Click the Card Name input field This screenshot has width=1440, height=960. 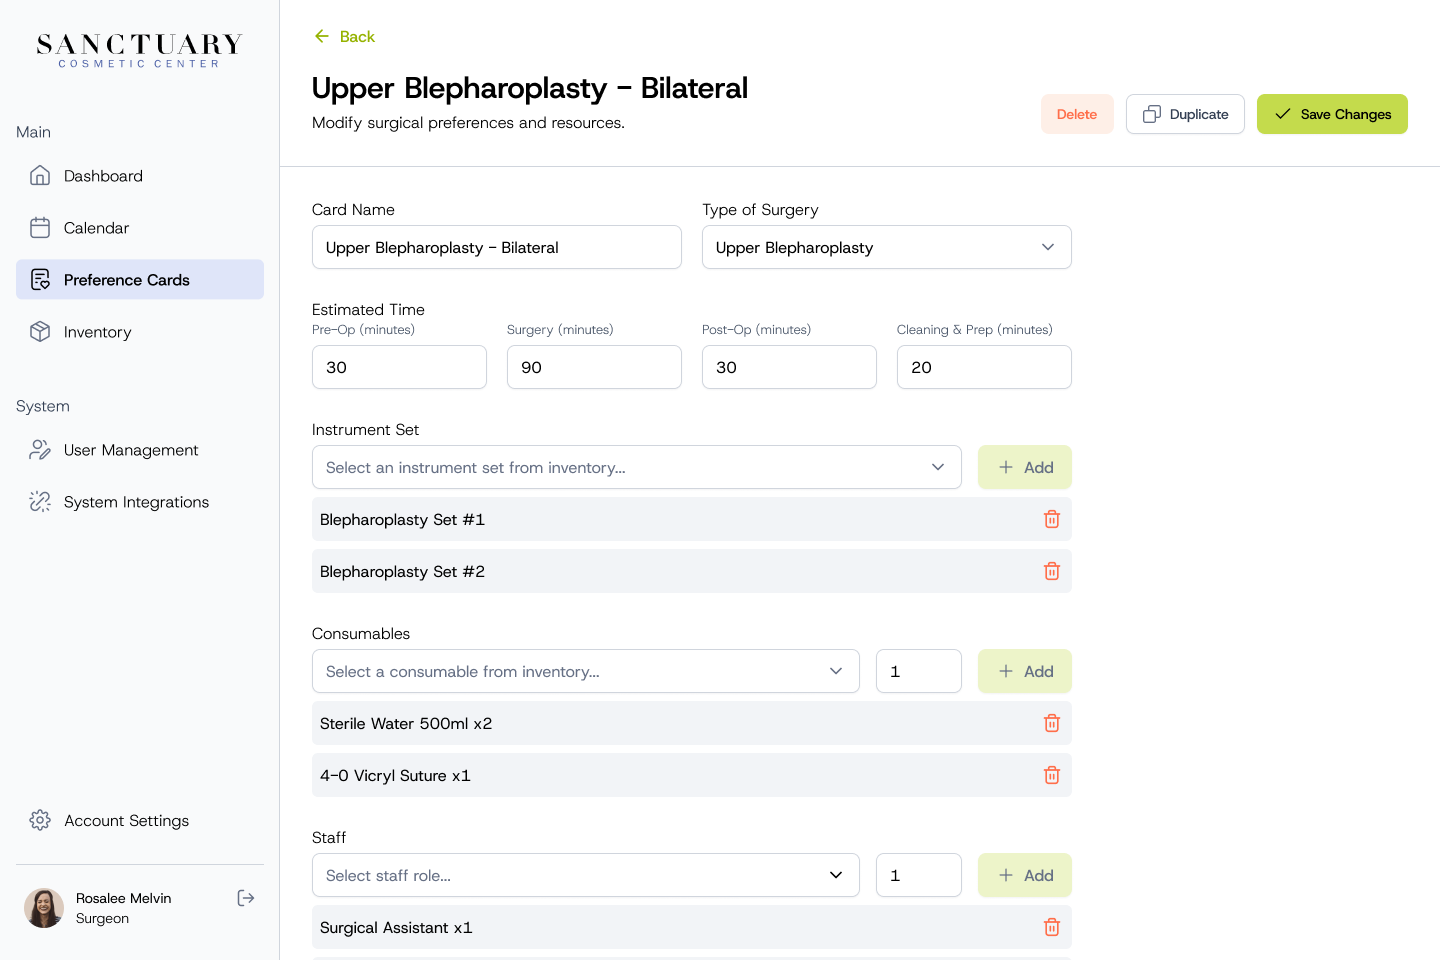point(497,247)
